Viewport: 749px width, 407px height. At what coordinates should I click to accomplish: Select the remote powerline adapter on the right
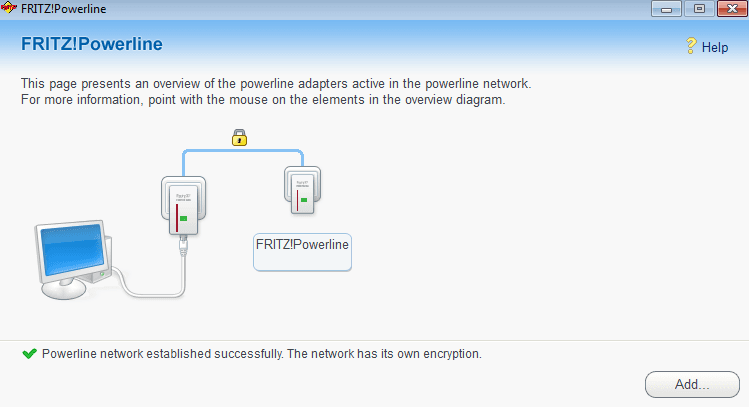(301, 190)
